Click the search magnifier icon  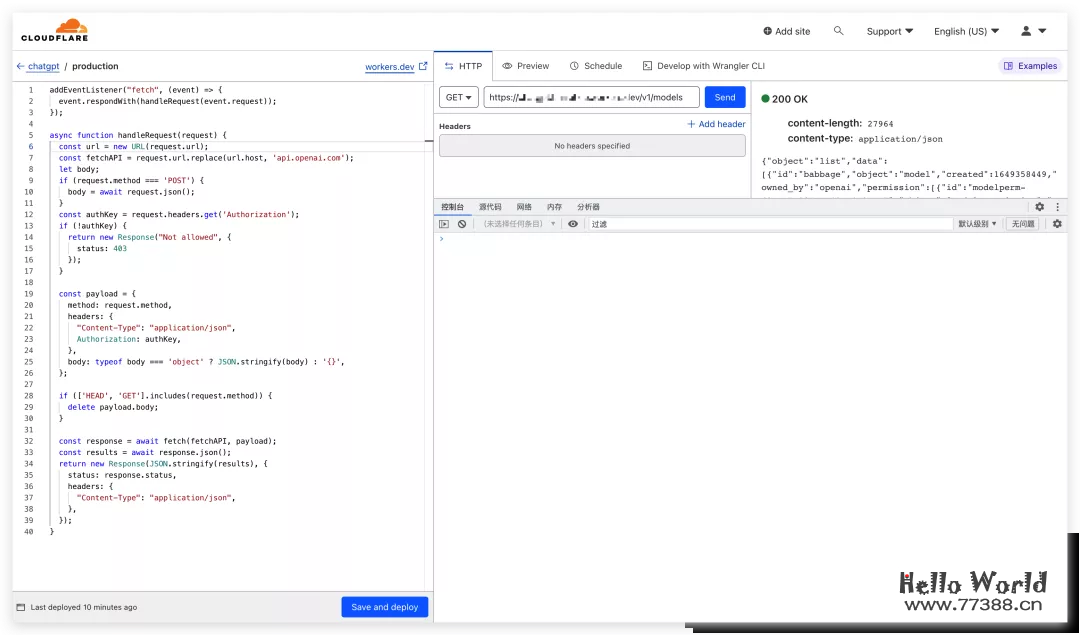point(839,31)
